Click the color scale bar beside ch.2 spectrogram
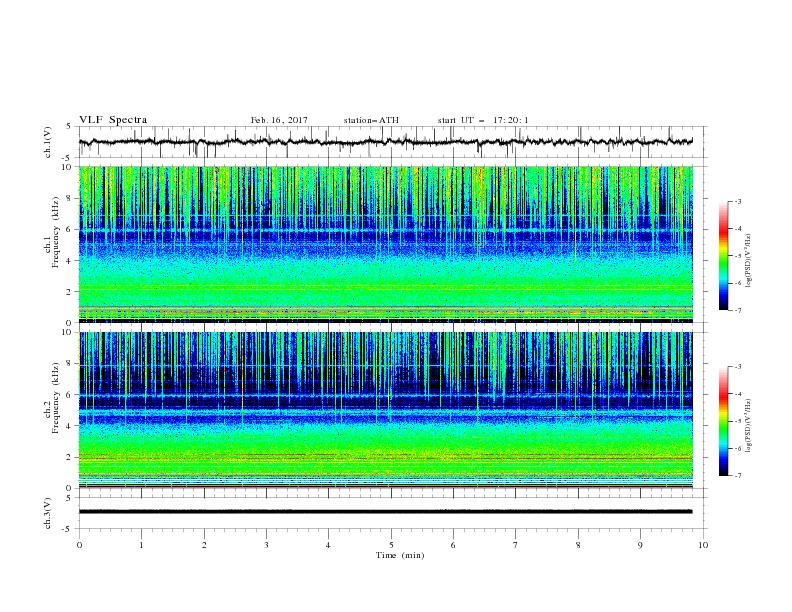 click(723, 421)
